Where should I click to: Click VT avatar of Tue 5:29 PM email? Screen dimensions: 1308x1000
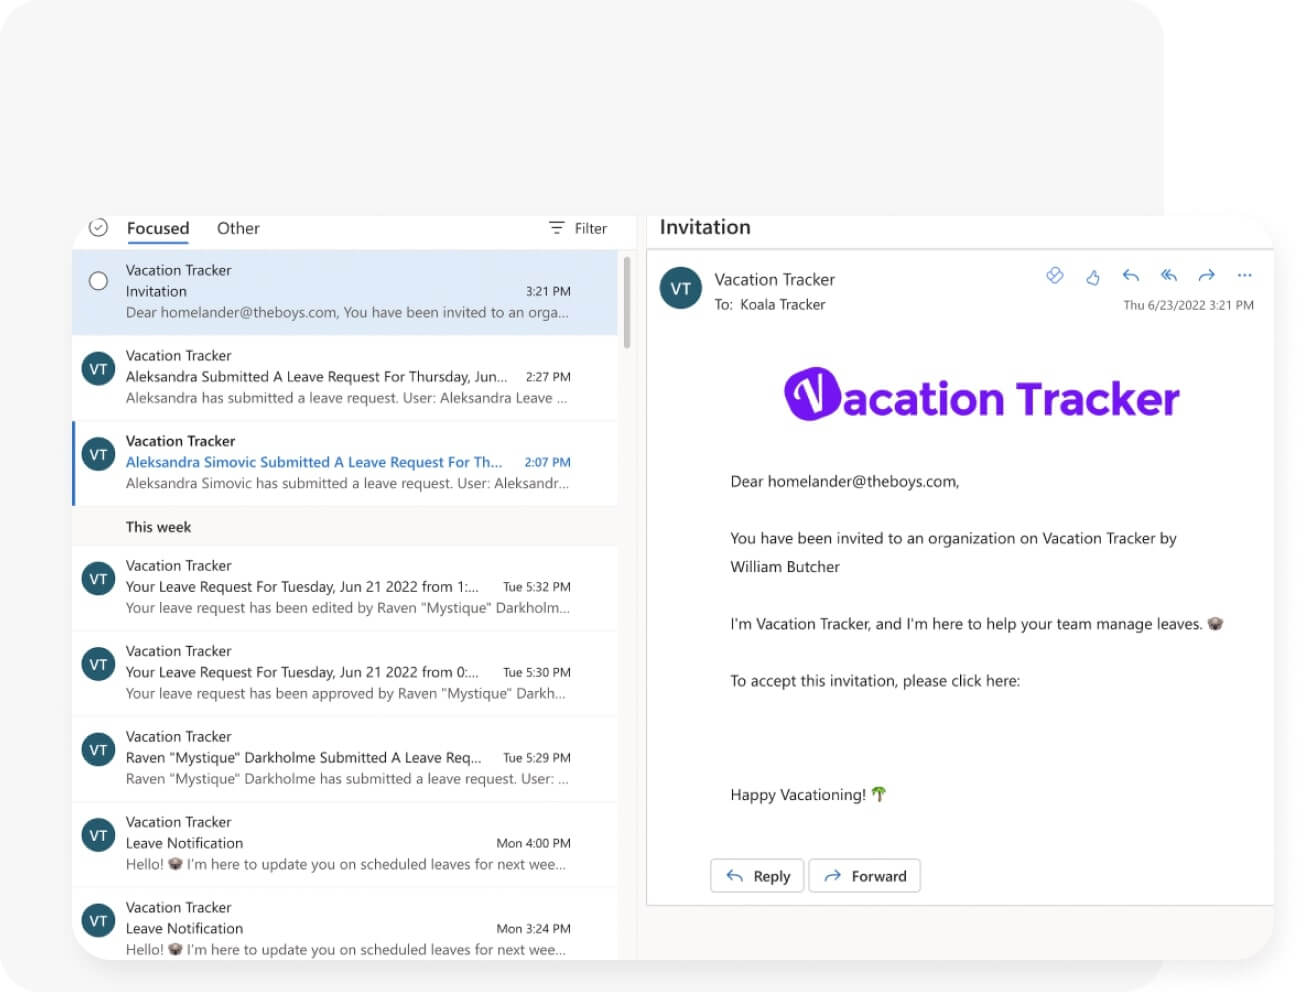click(98, 750)
